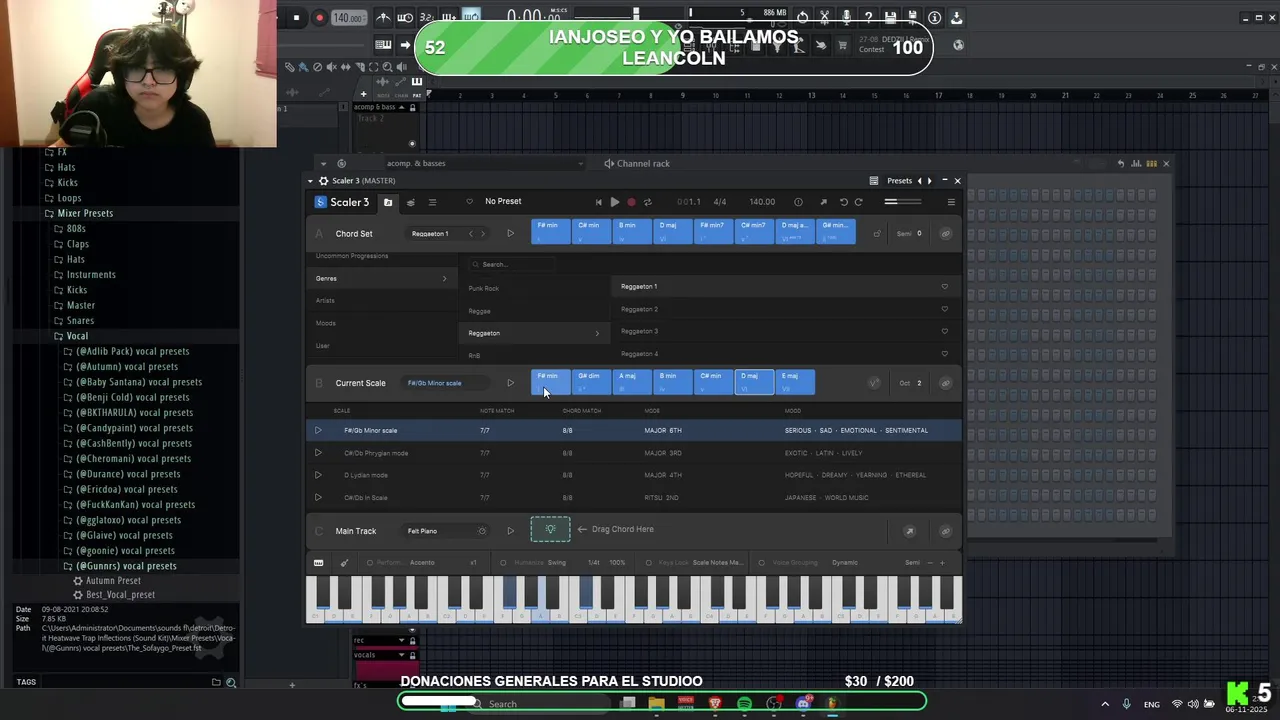This screenshot has height=720, width=1280.
Task: Open plugin gear settings for Scaler 3
Action: [x=323, y=181]
